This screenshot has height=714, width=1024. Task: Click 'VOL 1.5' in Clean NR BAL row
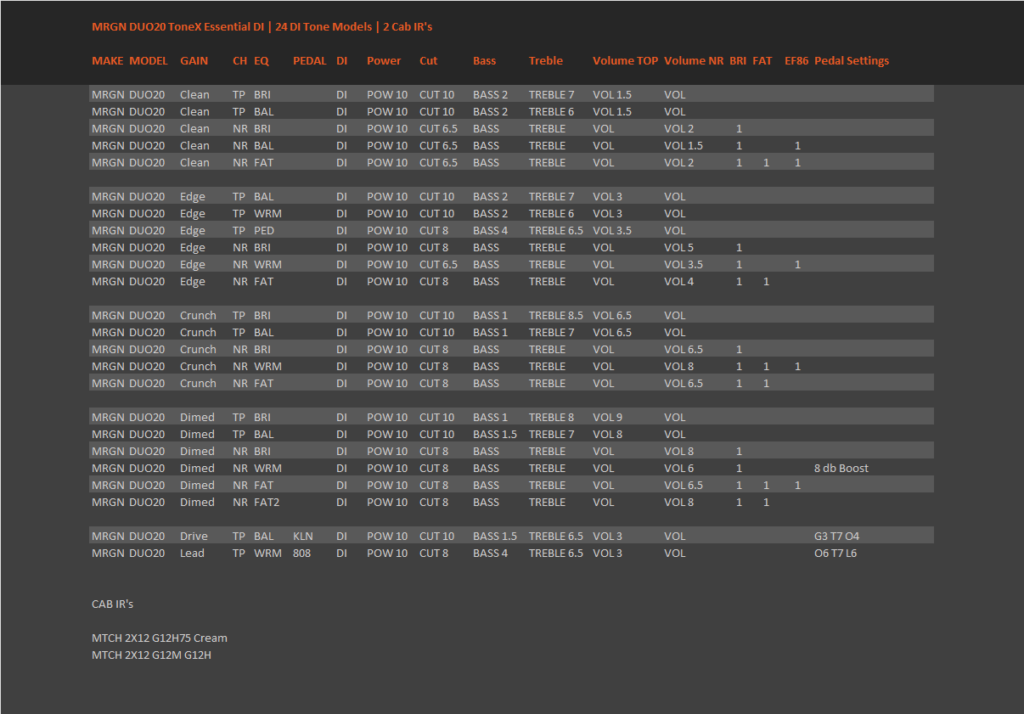tap(683, 146)
